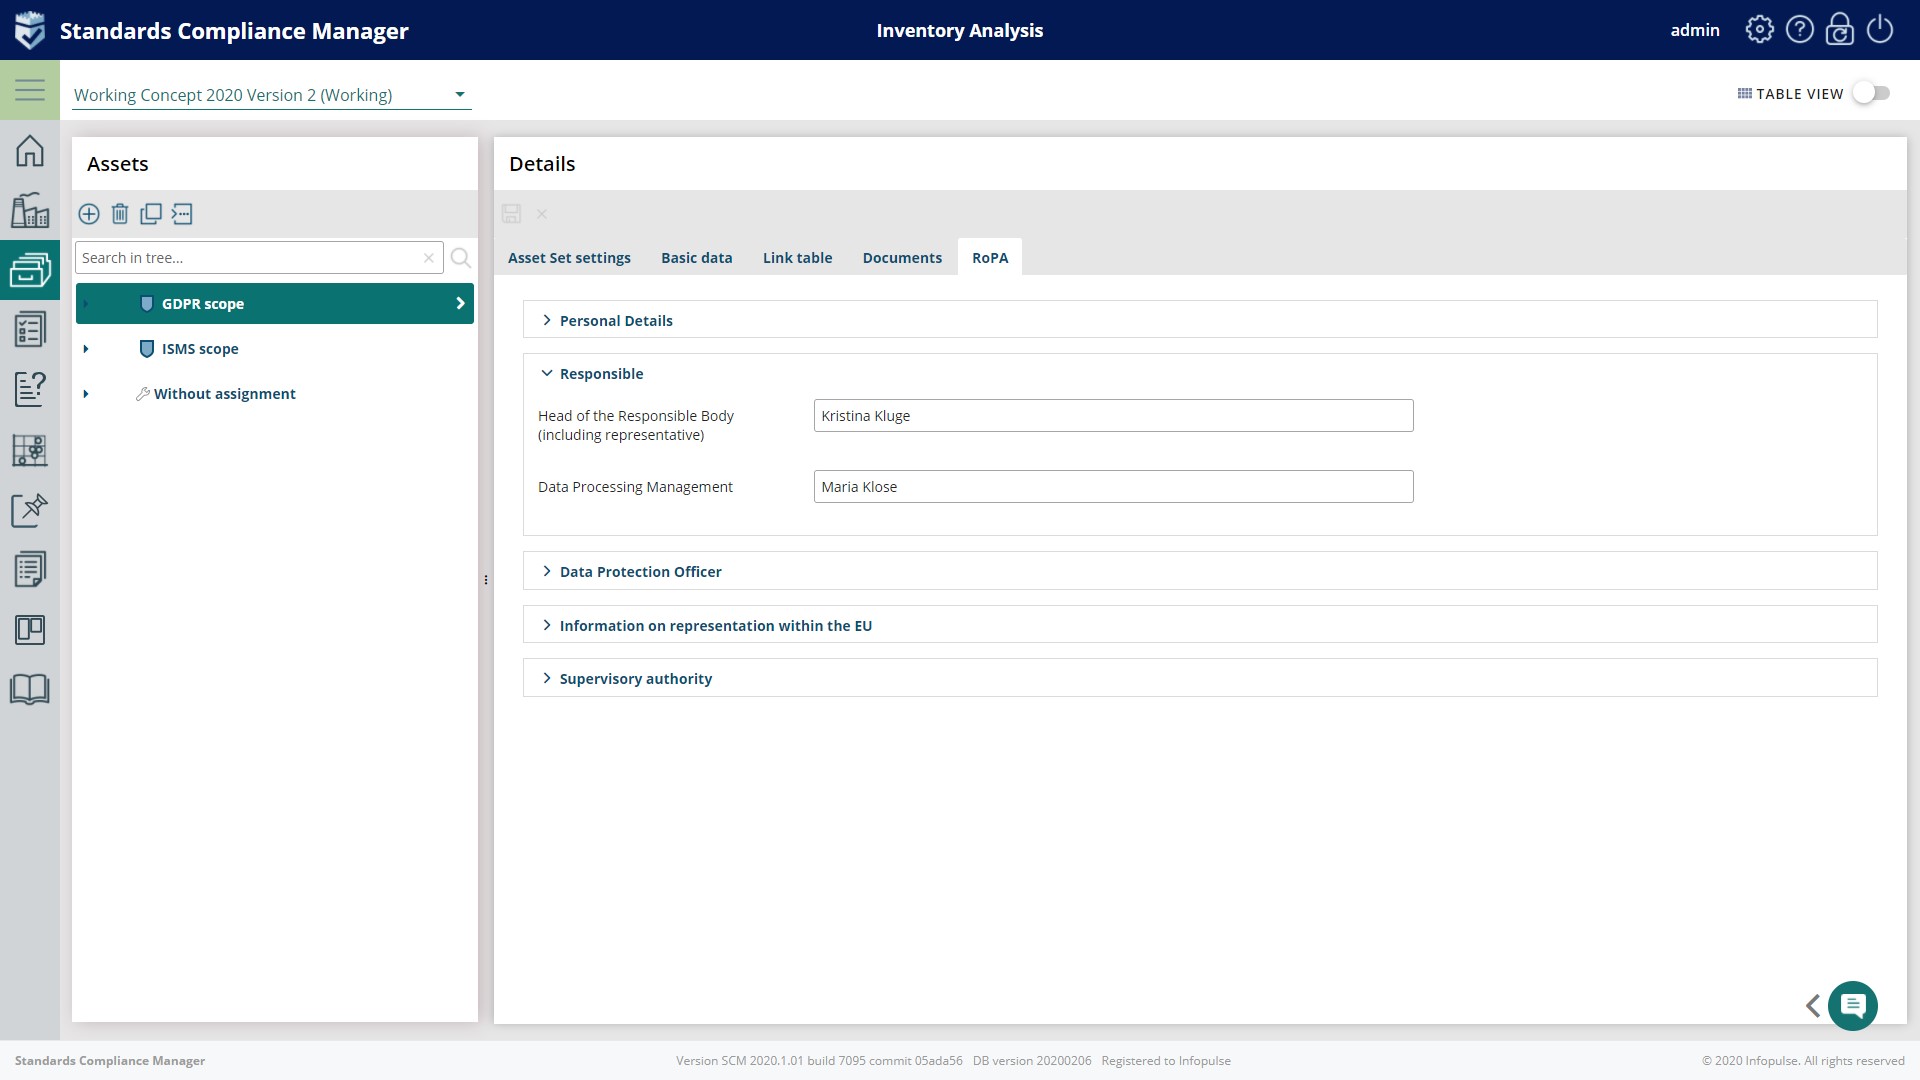This screenshot has height=1080, width=1920.
Task: Switch to the Asset Set settings tab
Action: 569,258
